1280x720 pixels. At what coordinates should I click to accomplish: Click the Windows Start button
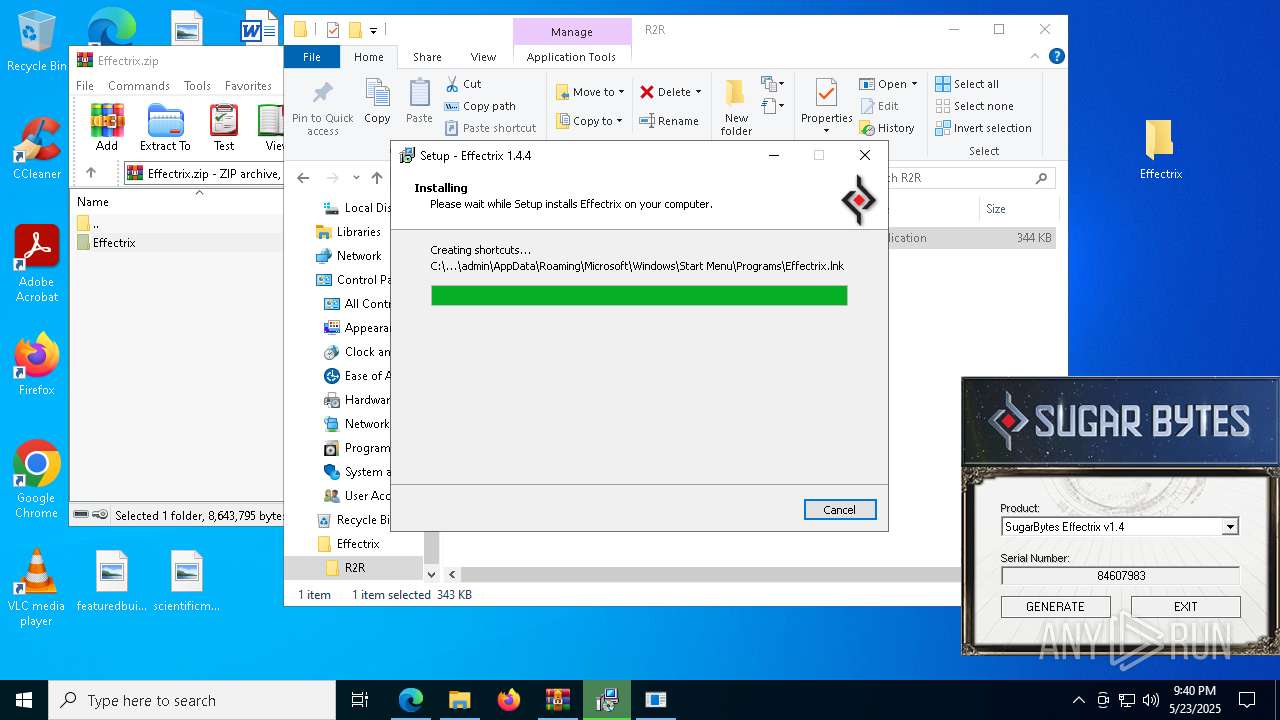(x=24, y=700)
